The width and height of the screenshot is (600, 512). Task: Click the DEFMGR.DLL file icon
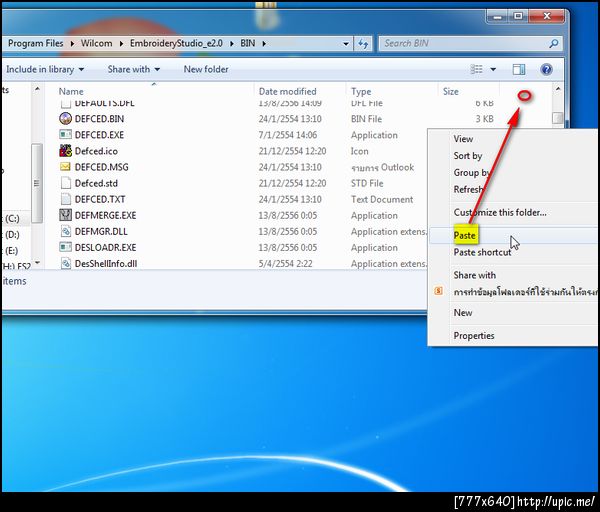(66, 231)
